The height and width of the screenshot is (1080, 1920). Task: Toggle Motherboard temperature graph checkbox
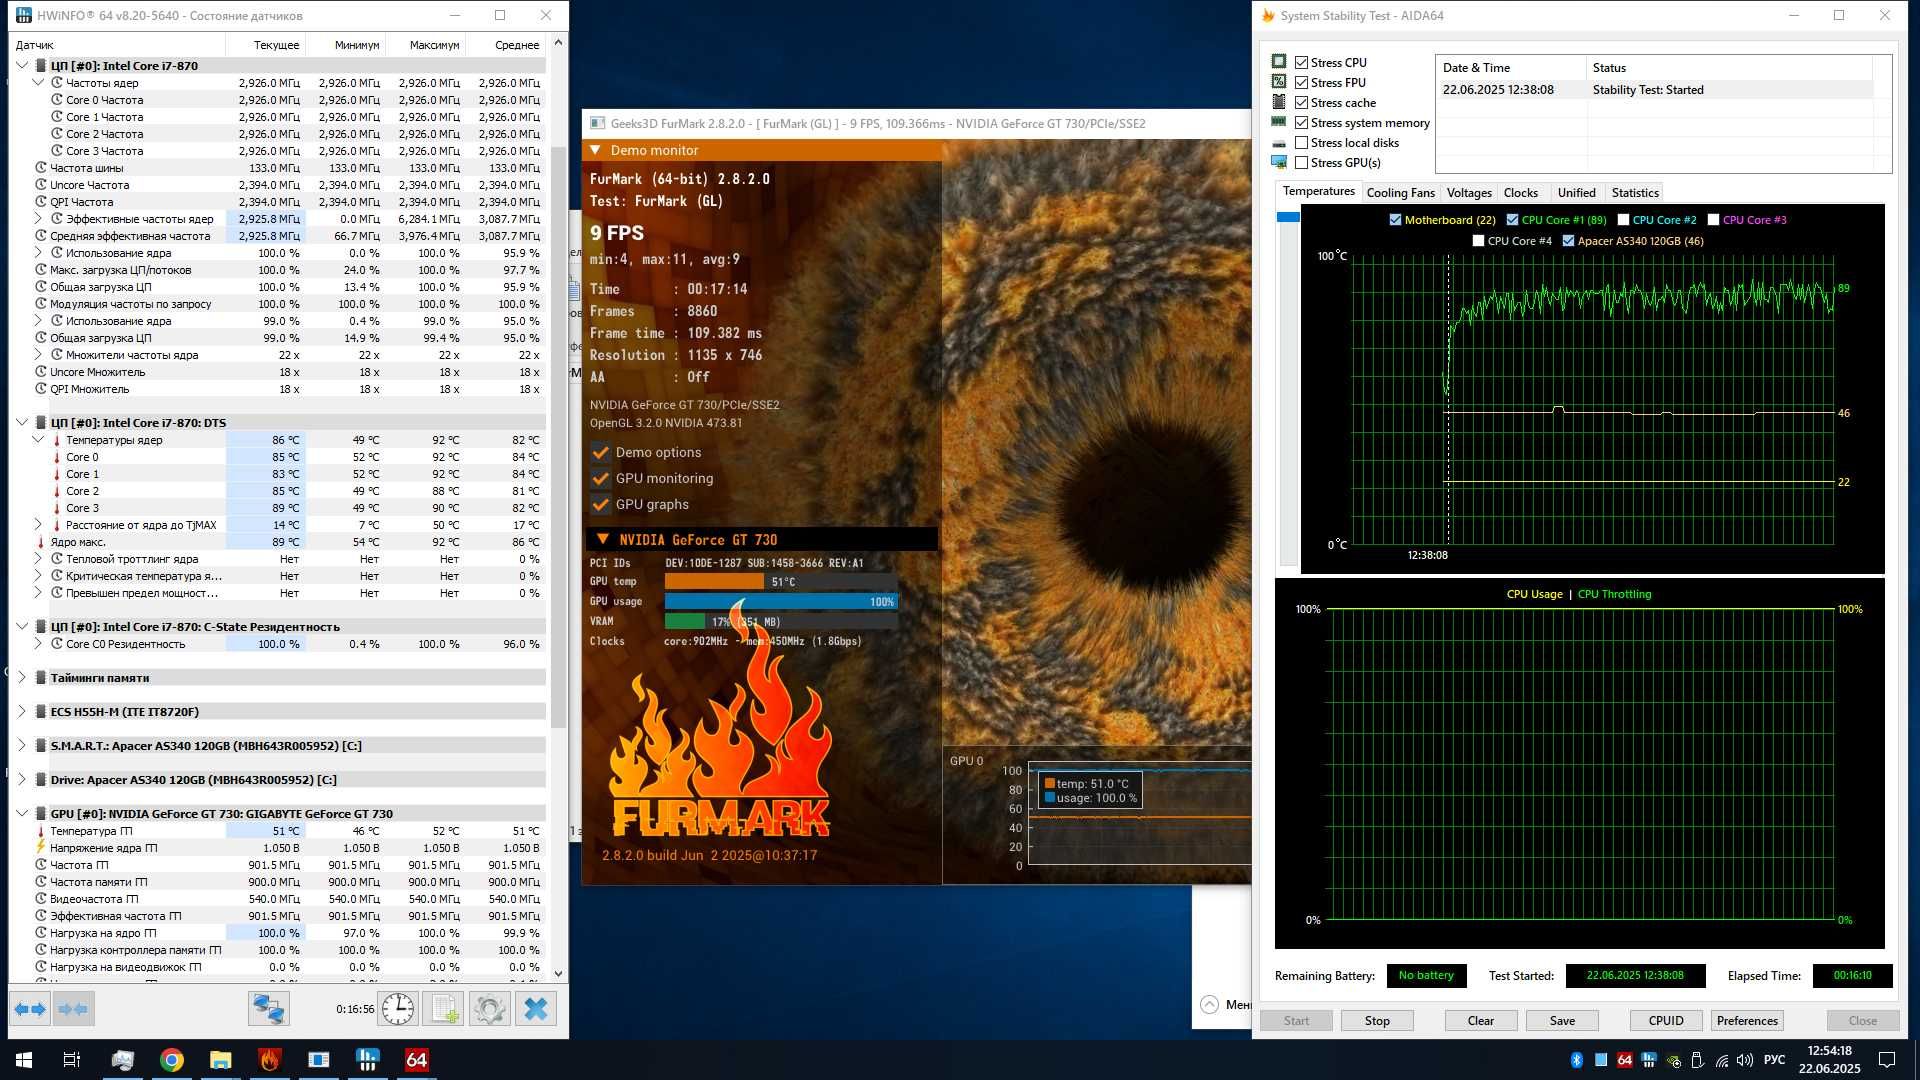click(x=1395, y=220)
